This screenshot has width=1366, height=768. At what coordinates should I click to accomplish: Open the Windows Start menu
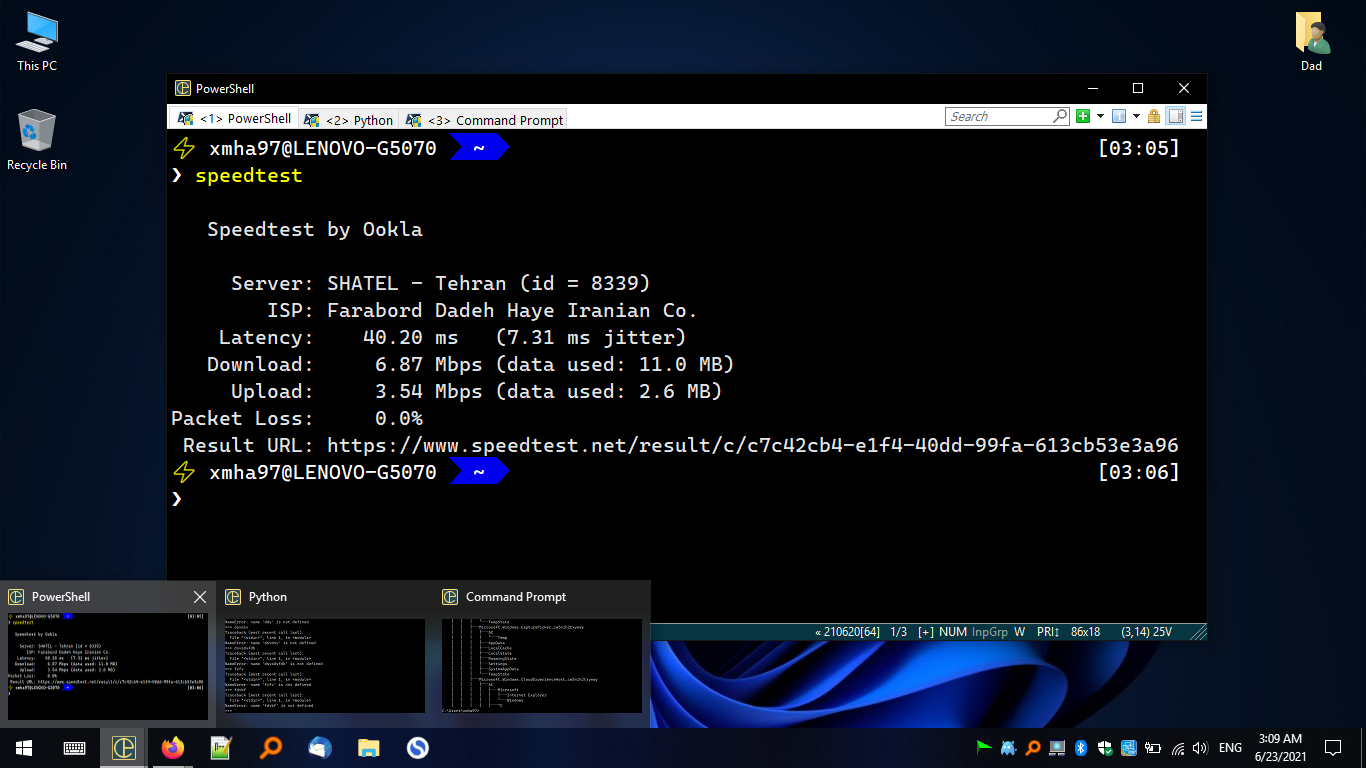point(24,747)
